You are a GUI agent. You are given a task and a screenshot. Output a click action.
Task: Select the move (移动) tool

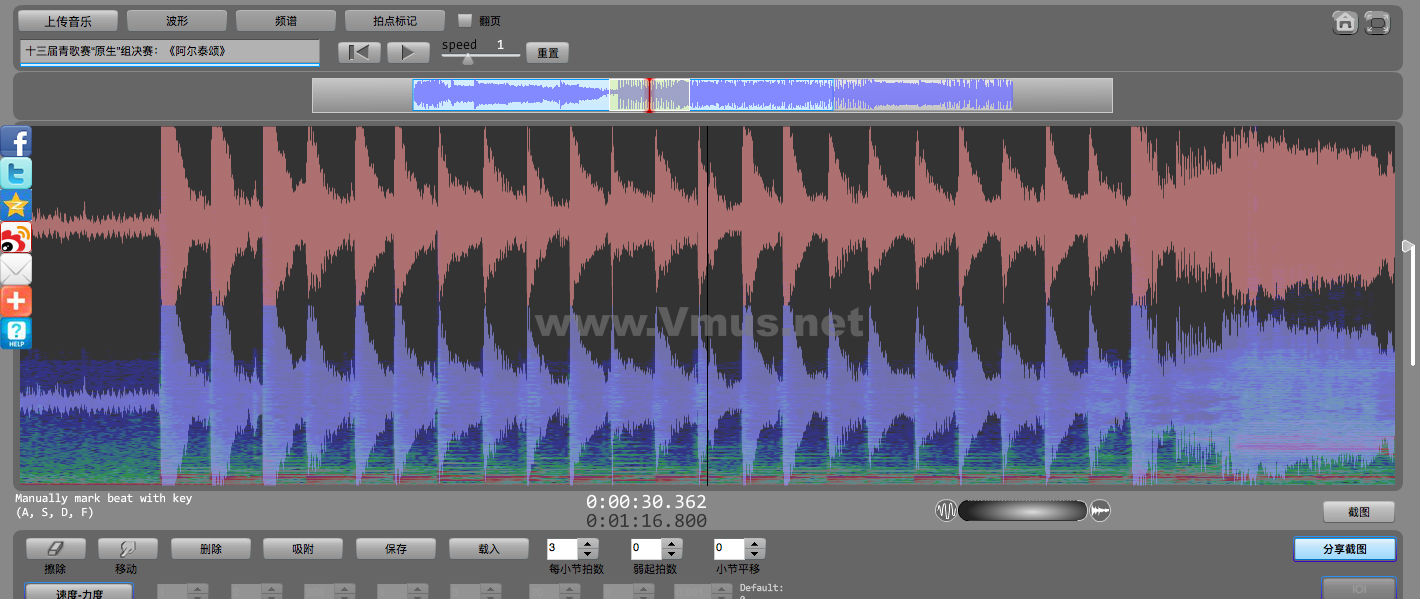click(x=128, y=548)
